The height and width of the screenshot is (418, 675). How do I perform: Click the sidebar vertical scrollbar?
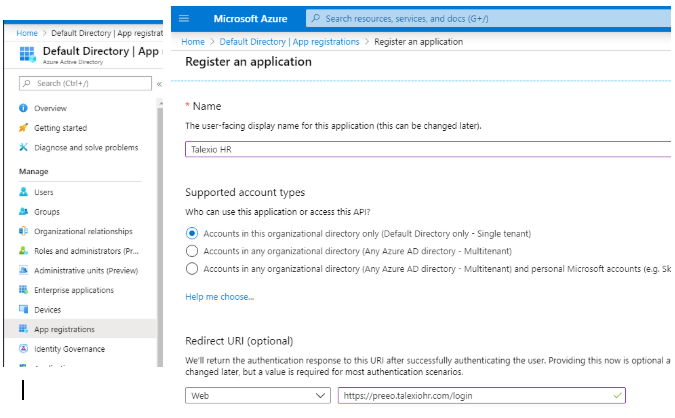coord(160,232)
